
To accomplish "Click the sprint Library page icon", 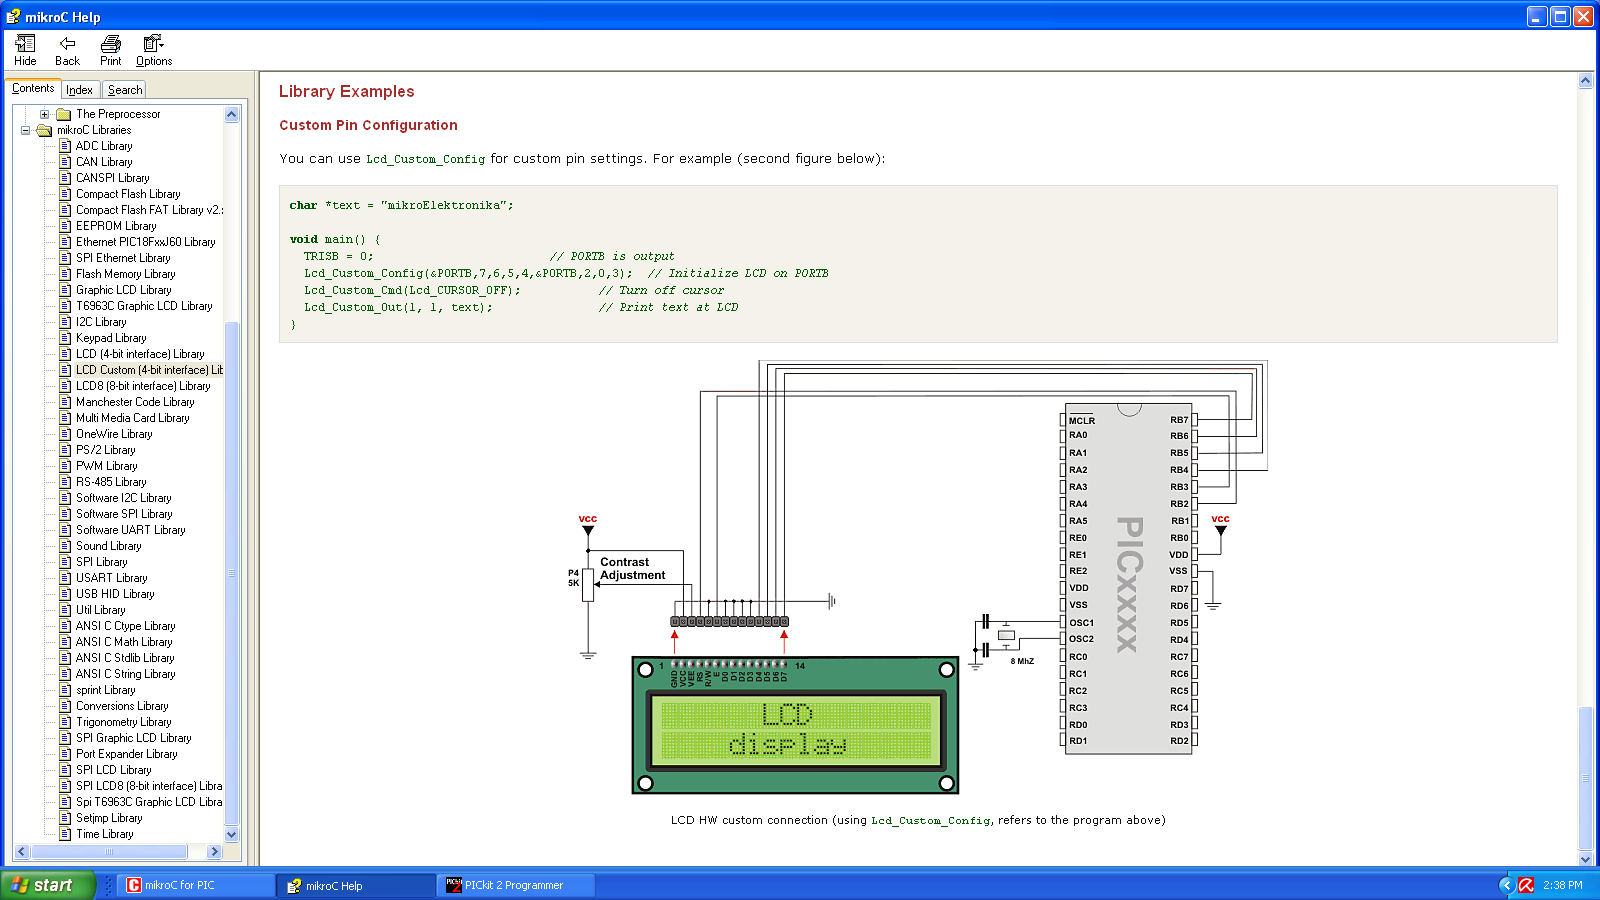I will (65, 690).
